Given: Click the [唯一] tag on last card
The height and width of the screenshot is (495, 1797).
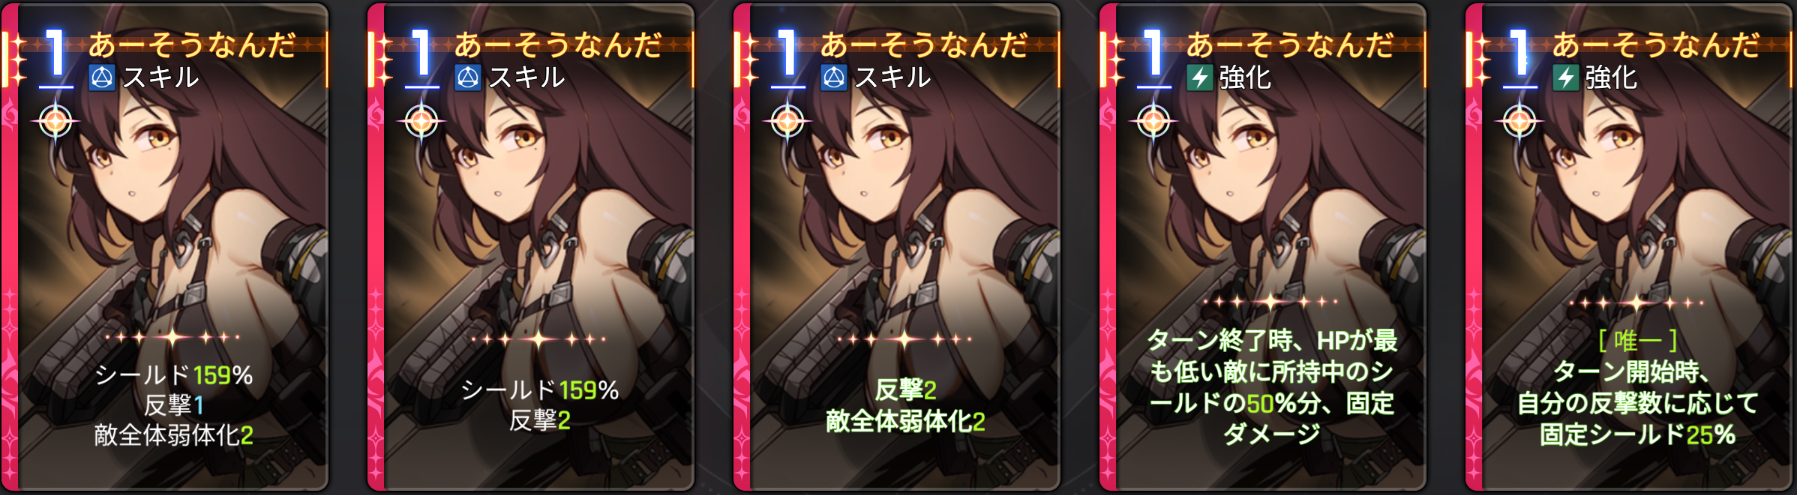Looking at the screenshot, I should point(1637,341).
